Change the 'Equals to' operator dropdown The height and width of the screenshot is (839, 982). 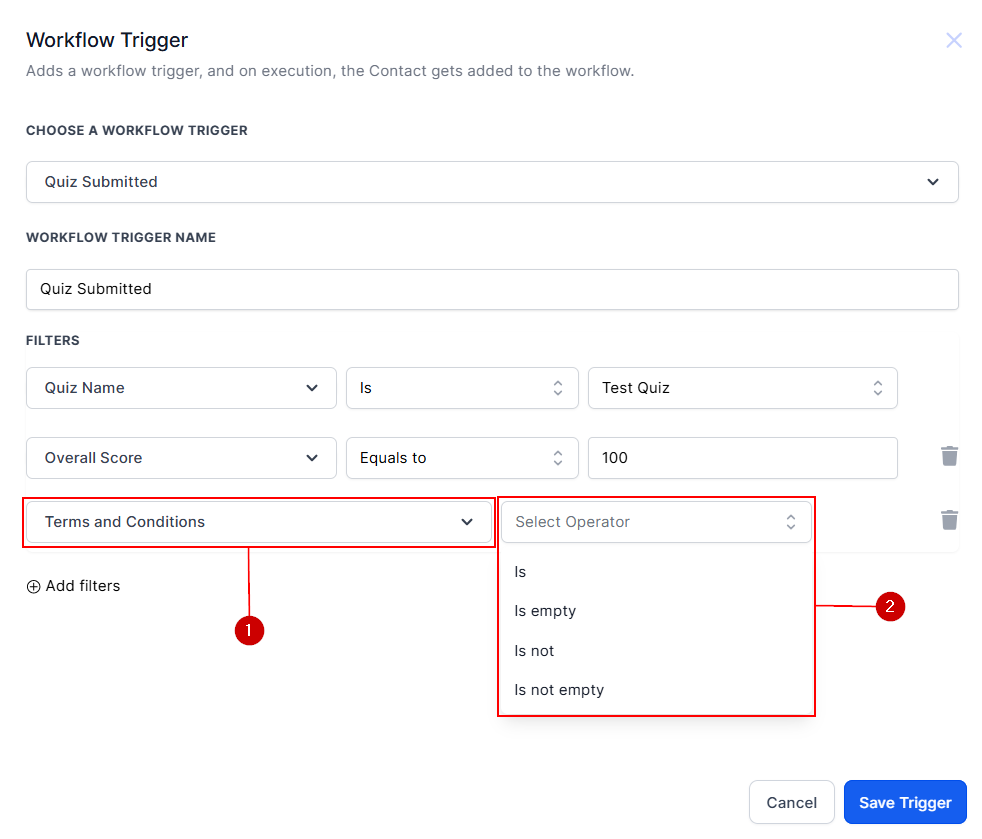click(x=461, y=458)
